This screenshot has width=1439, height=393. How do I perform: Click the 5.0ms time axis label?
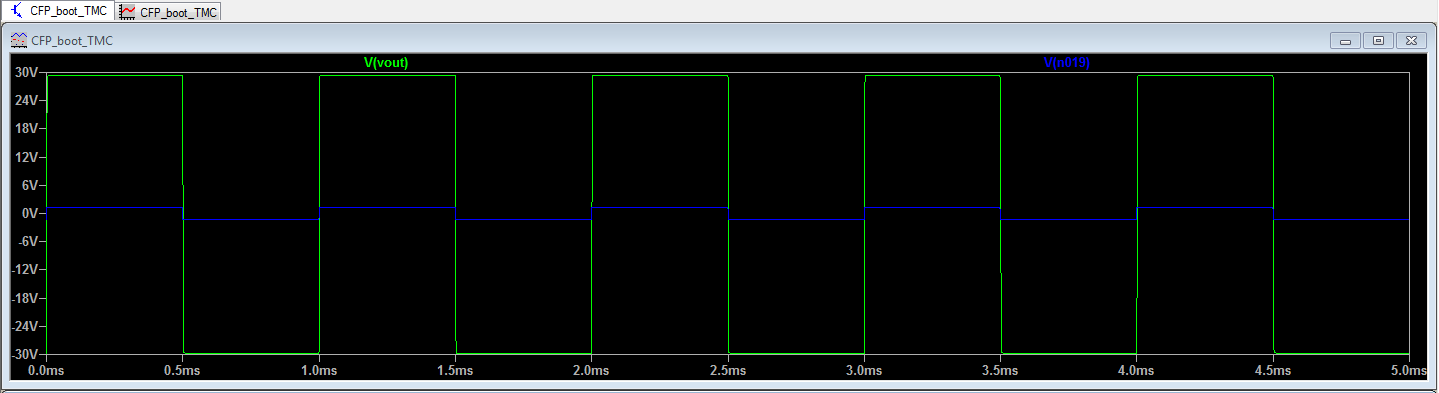[1408, 370]
